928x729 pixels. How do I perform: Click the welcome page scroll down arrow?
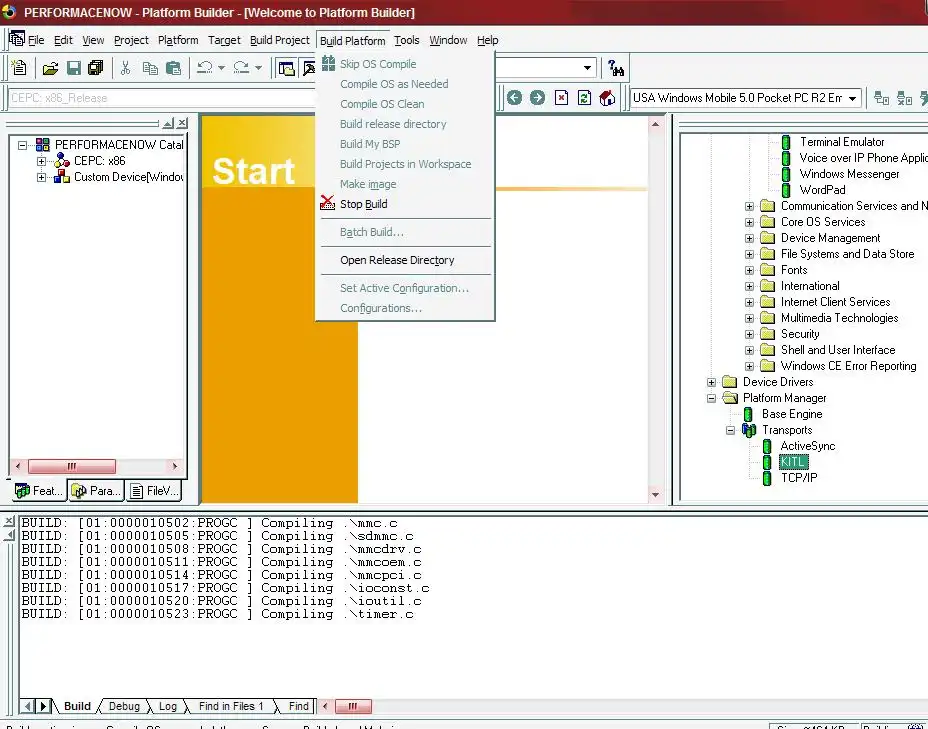pyautogui.click(x=655, y=495)
